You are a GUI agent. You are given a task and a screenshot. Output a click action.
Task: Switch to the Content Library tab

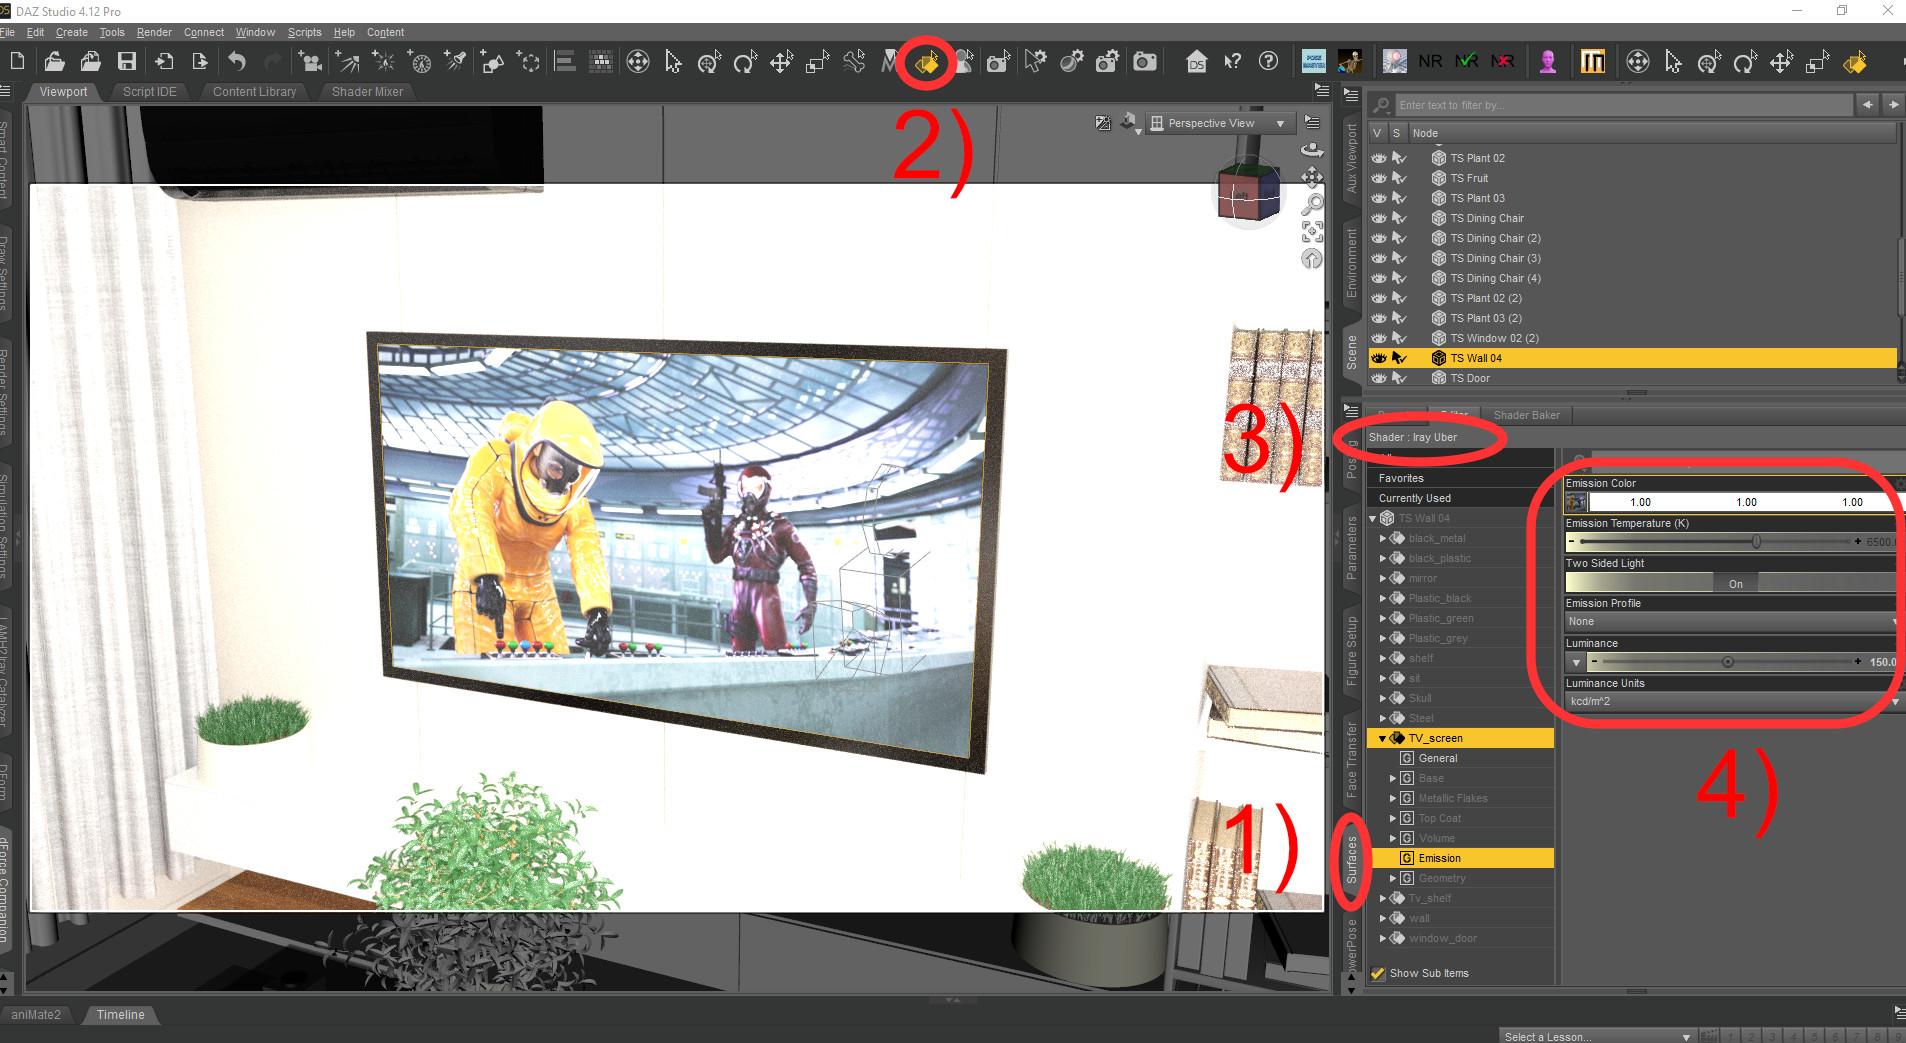(x=254, y=92)
